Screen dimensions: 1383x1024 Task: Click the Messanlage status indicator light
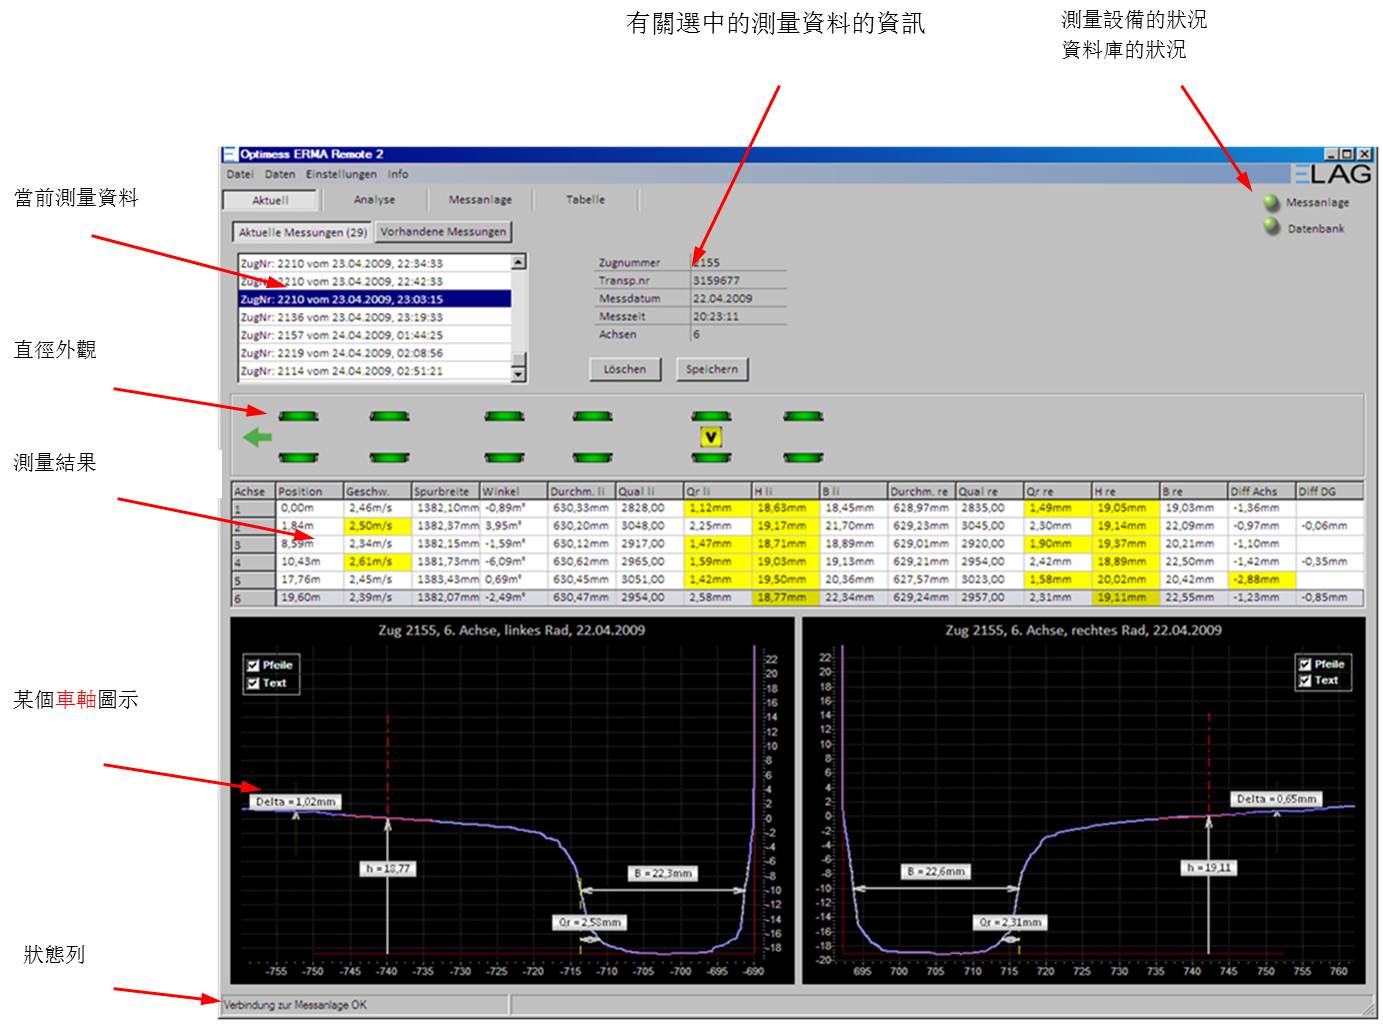pos(1271,203)
